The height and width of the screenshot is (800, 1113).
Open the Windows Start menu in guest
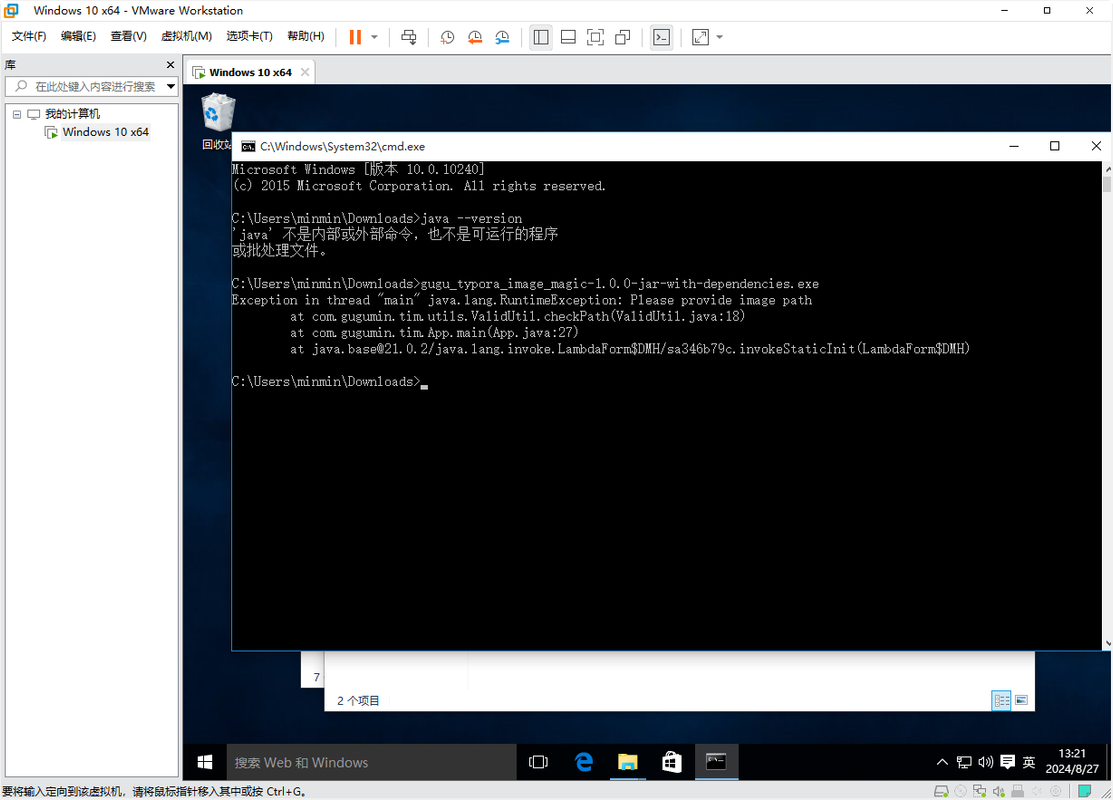coord(205,762)
